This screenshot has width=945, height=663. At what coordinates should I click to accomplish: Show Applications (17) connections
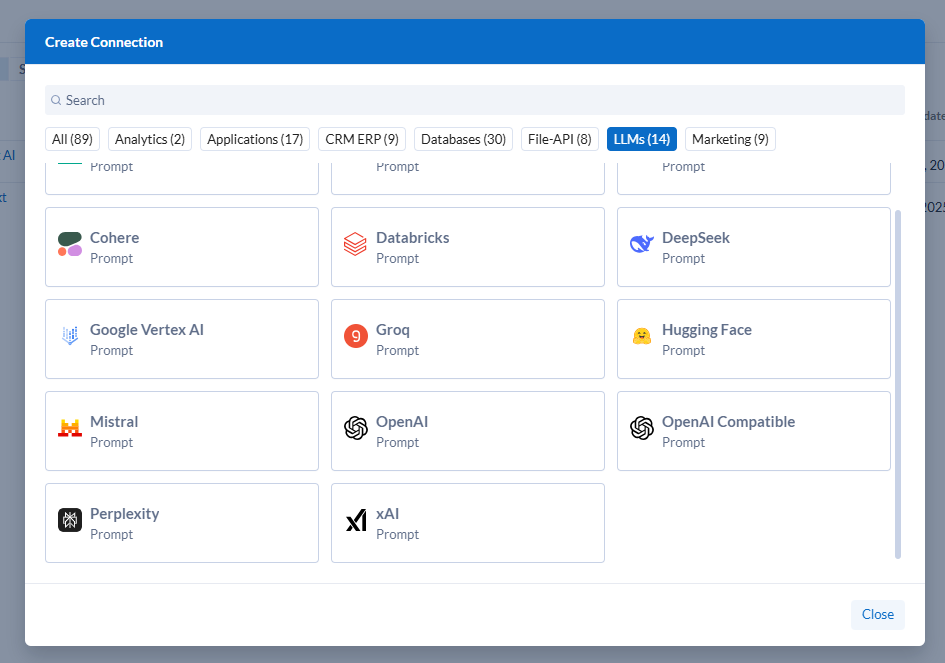click(x=255, y=139)
